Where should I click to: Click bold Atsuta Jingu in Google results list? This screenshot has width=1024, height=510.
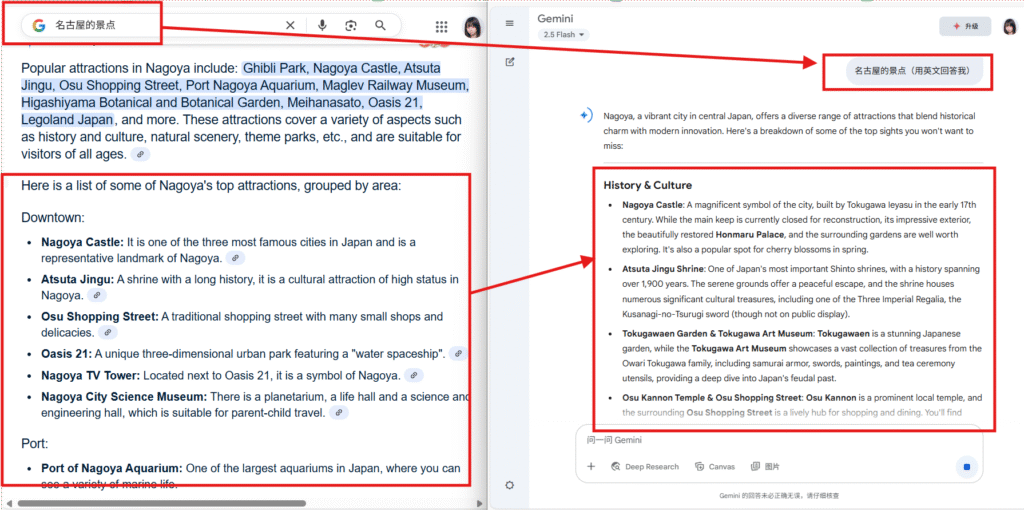click(x=78, y=279)
